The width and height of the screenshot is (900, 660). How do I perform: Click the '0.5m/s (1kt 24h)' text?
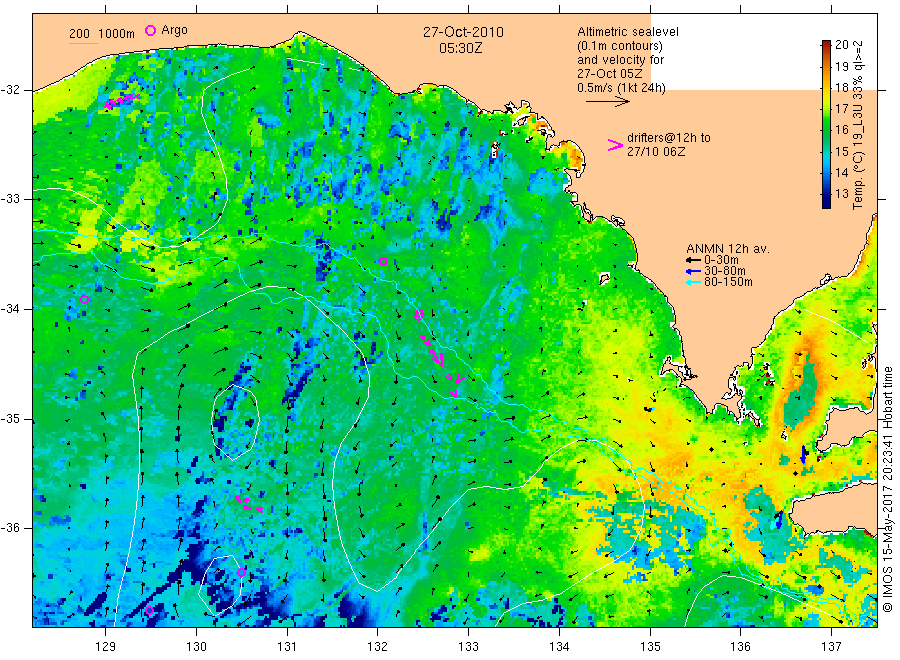pos(622,88)
